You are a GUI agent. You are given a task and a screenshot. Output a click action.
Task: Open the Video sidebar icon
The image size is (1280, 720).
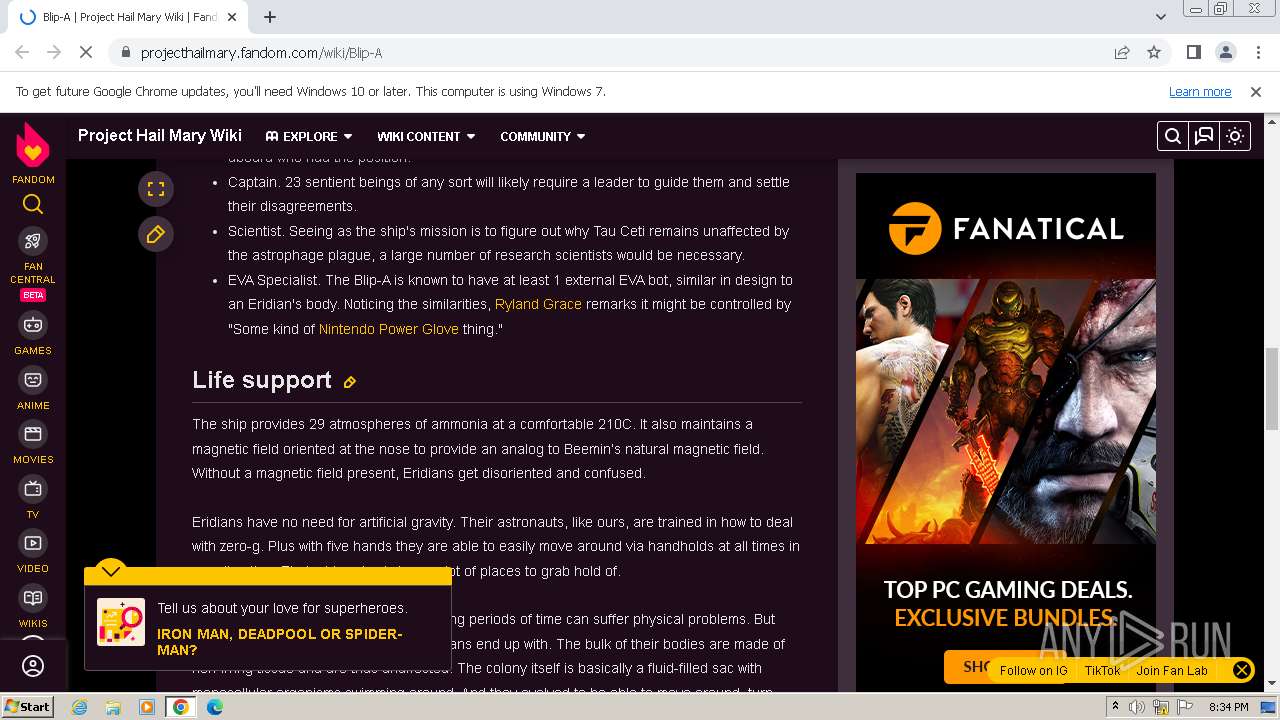click(x=33, y=543)
